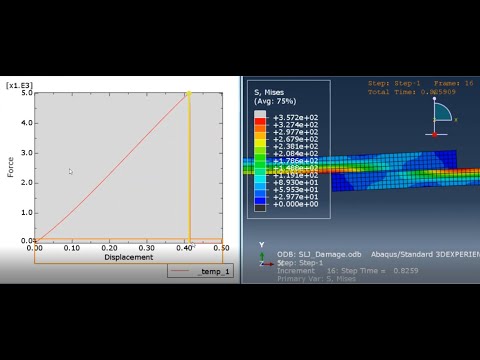Click the Total Time annotation
This screenshot has width=480, height=360.
(x=412, y=92)
